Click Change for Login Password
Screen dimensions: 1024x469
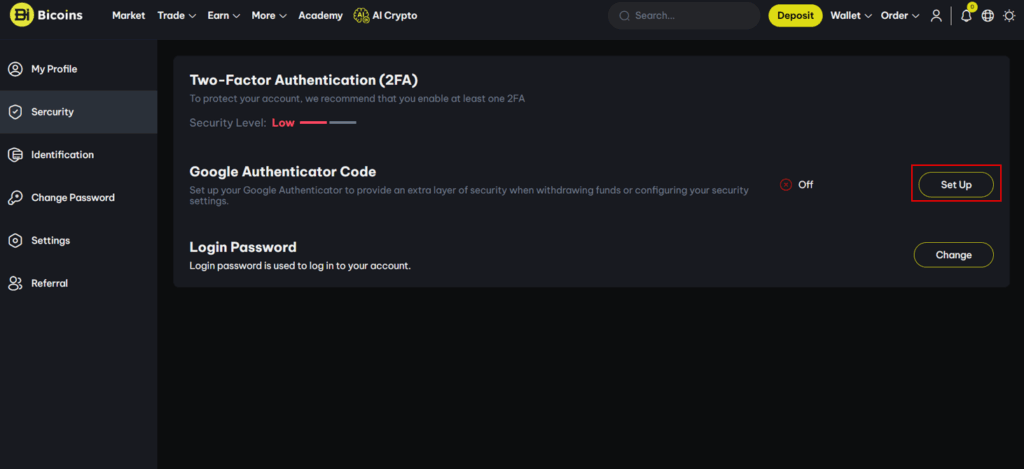click(953, 255)
